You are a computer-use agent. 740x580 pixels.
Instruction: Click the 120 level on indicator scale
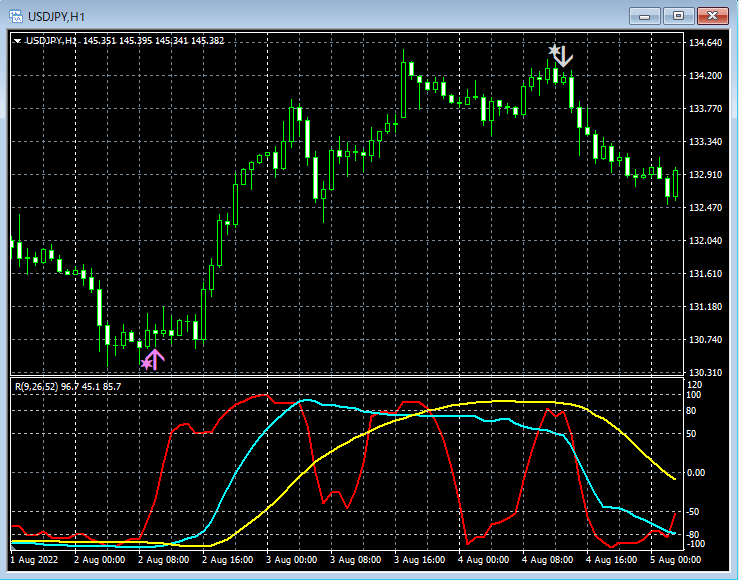697,385
